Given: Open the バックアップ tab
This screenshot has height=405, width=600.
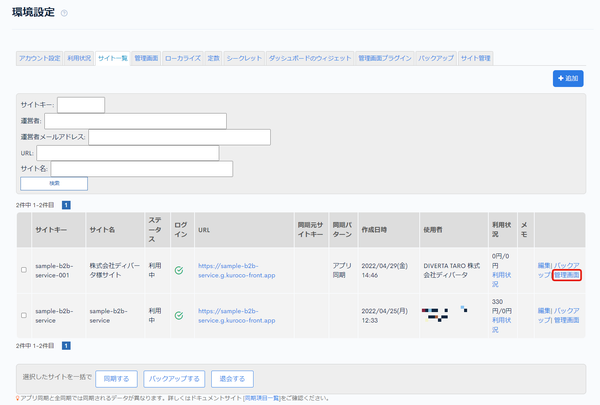Looking at the screenshot, I should pyautogui.click(x=436, y=58).
